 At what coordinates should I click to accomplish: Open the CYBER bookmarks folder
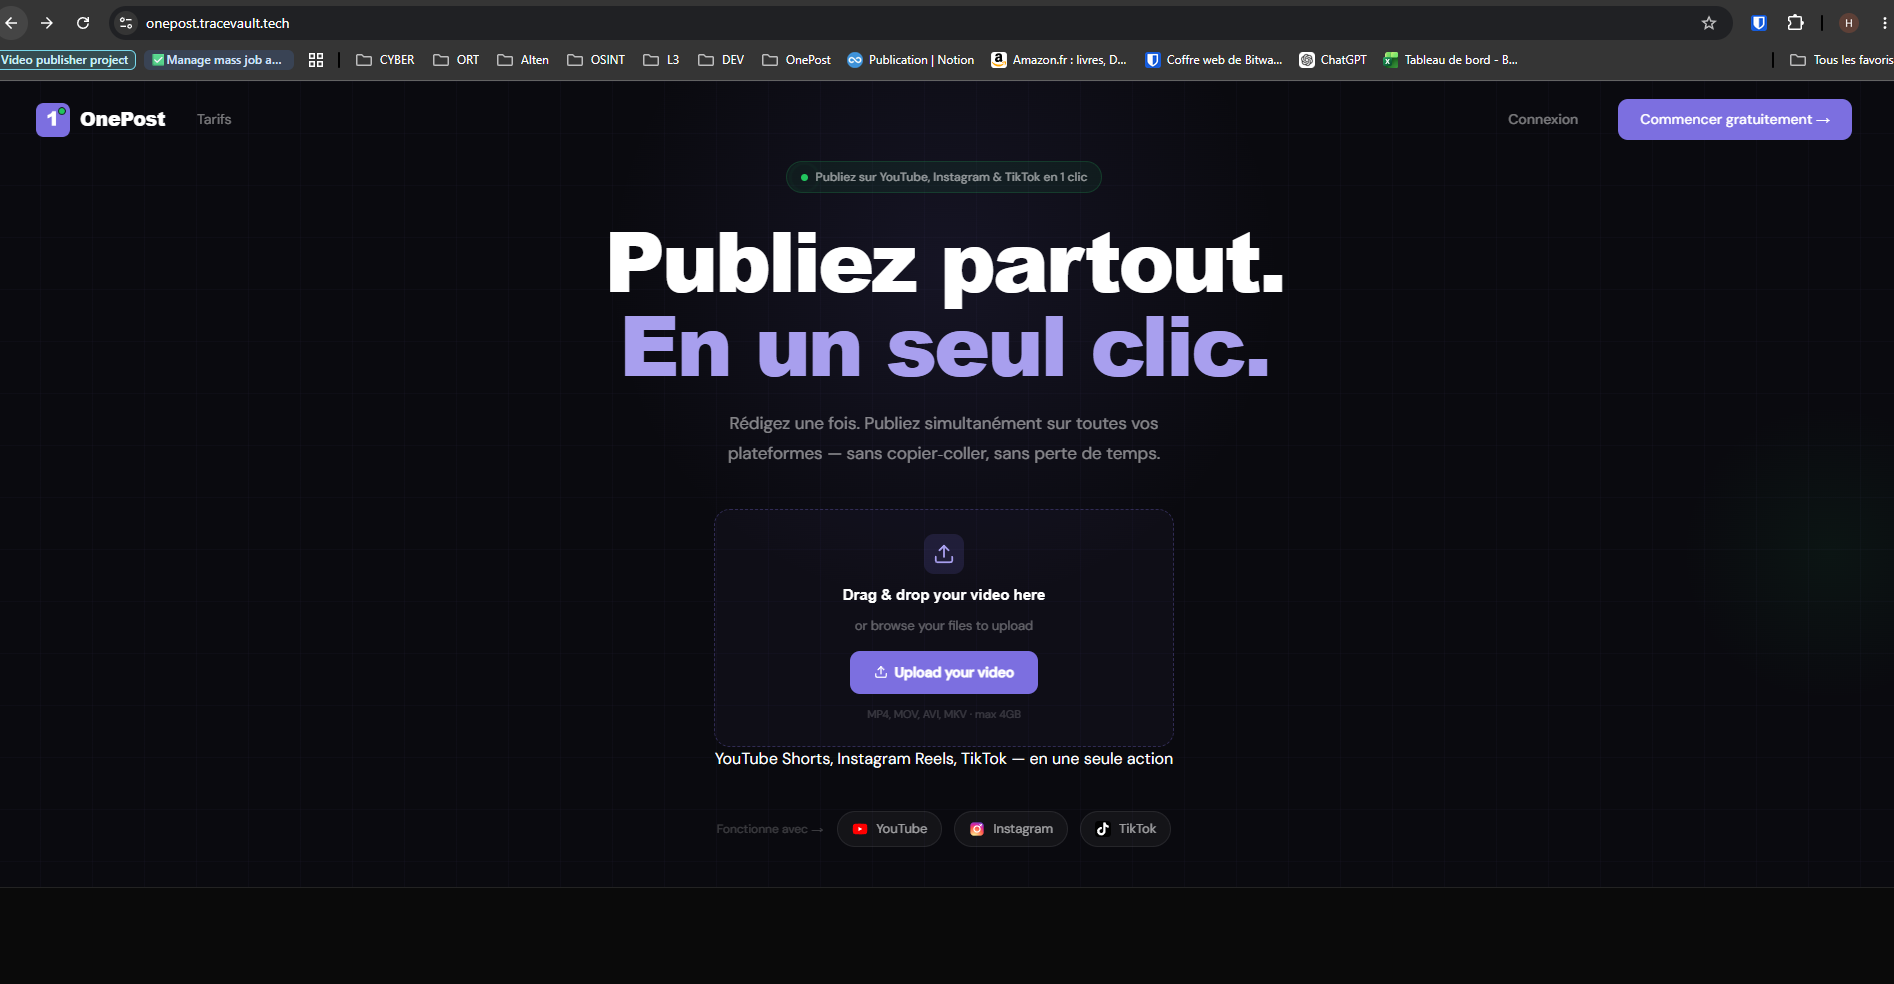(x=385, y=60)
